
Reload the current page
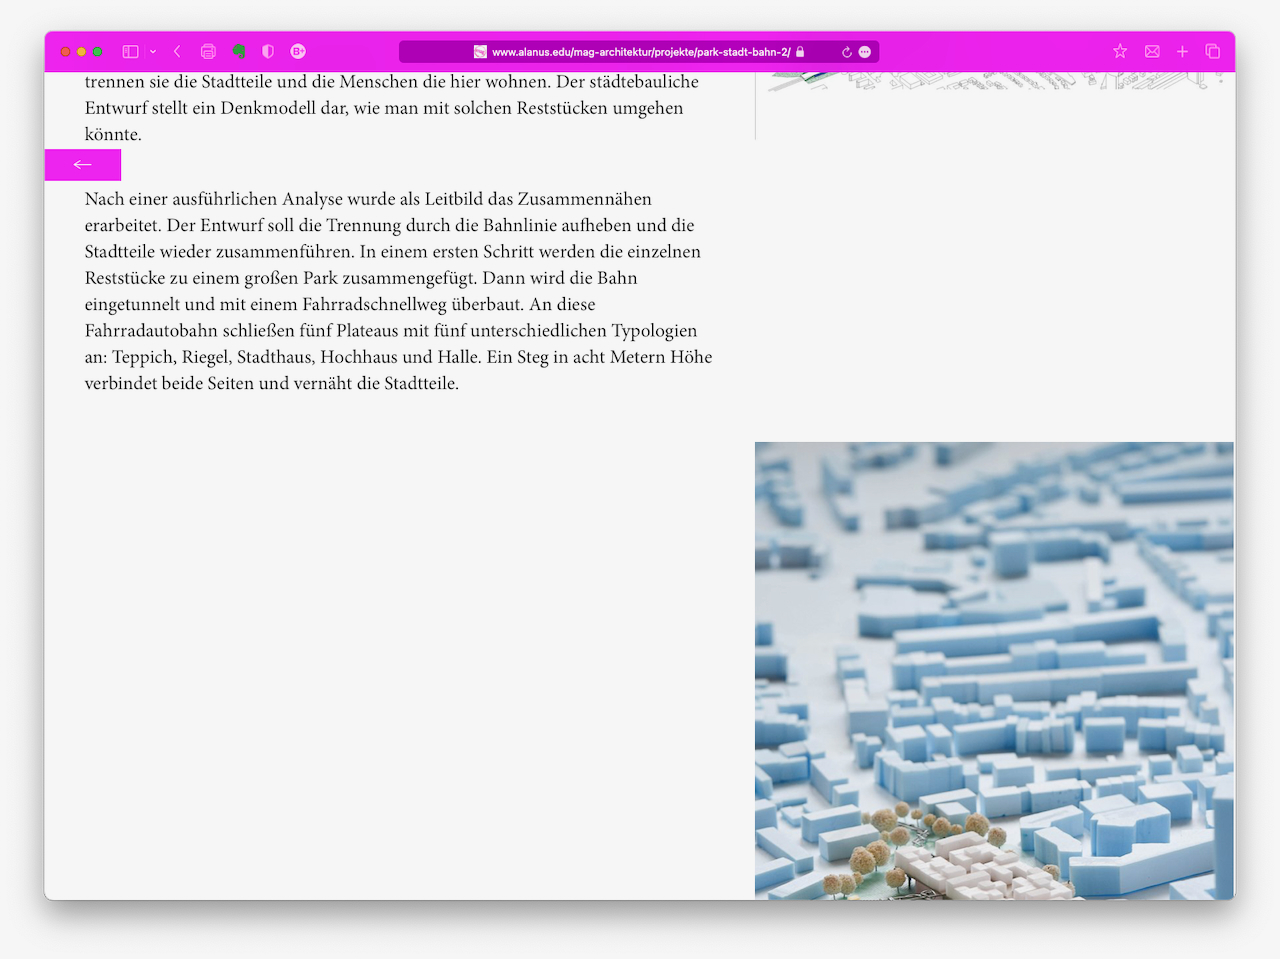pos(846,52)
